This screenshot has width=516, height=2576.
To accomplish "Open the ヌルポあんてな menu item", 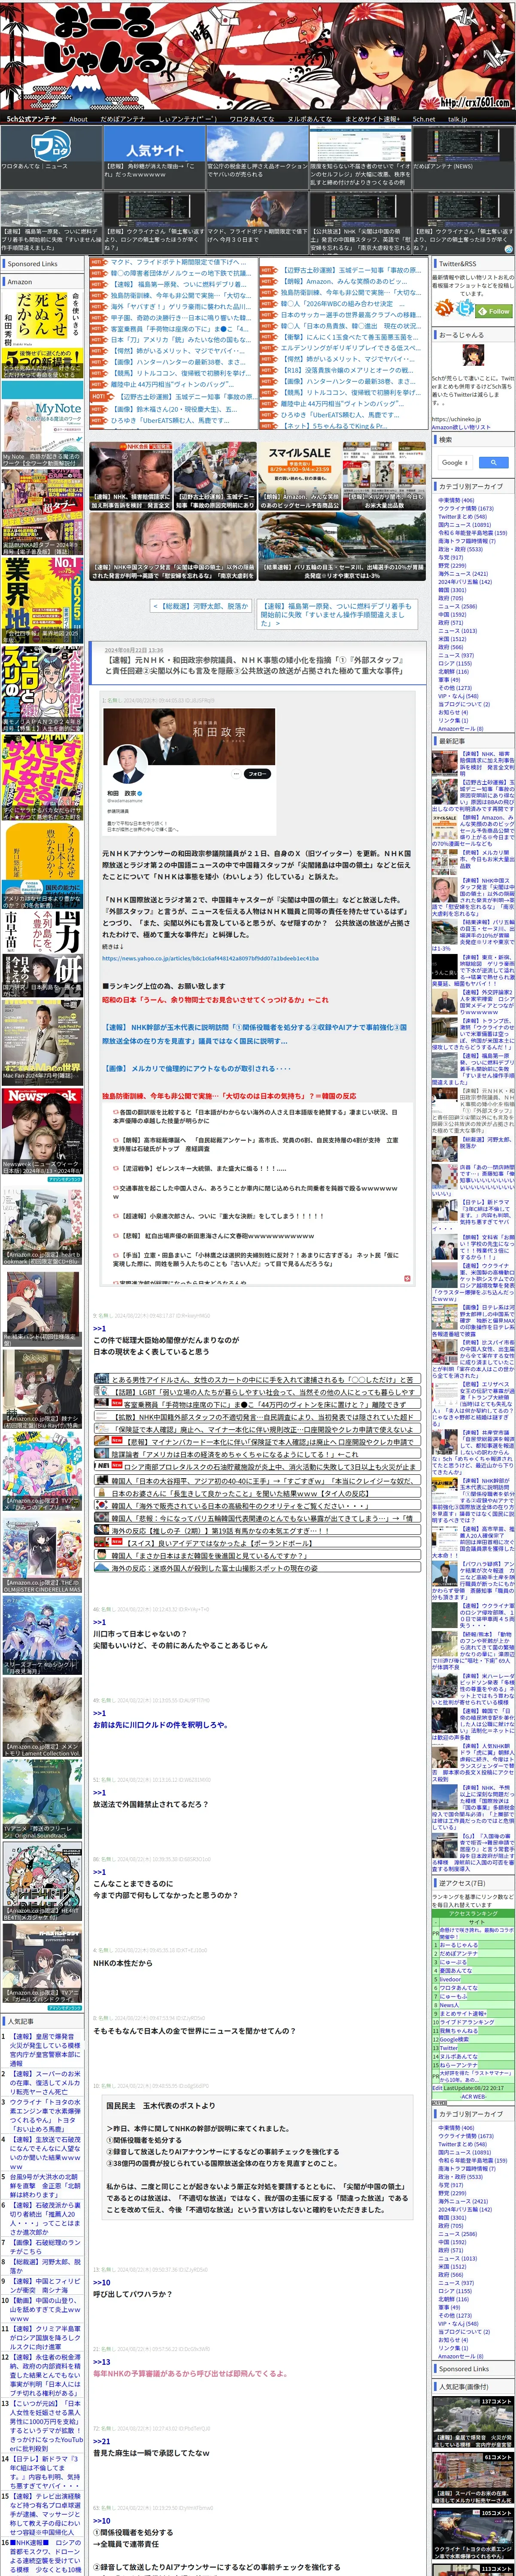I will (310, 119).
